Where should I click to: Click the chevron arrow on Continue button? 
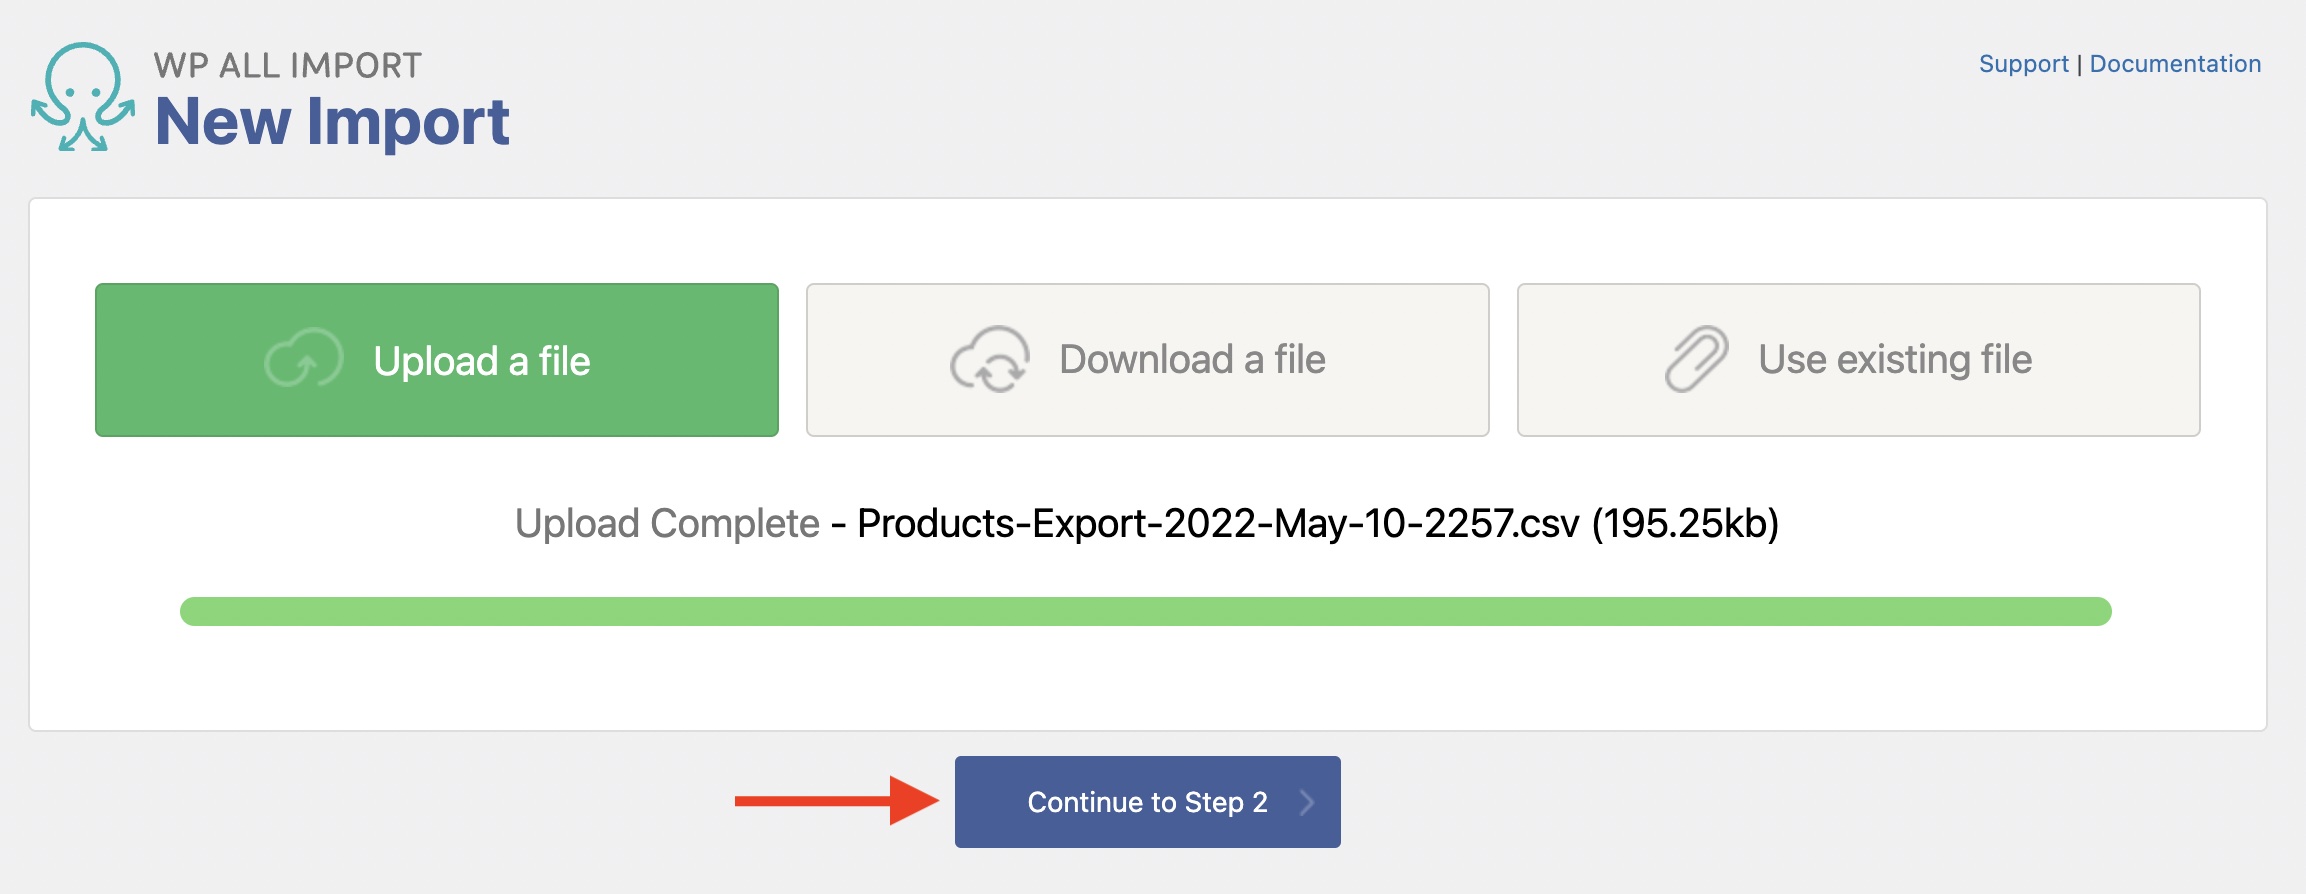coord(1306,802)
